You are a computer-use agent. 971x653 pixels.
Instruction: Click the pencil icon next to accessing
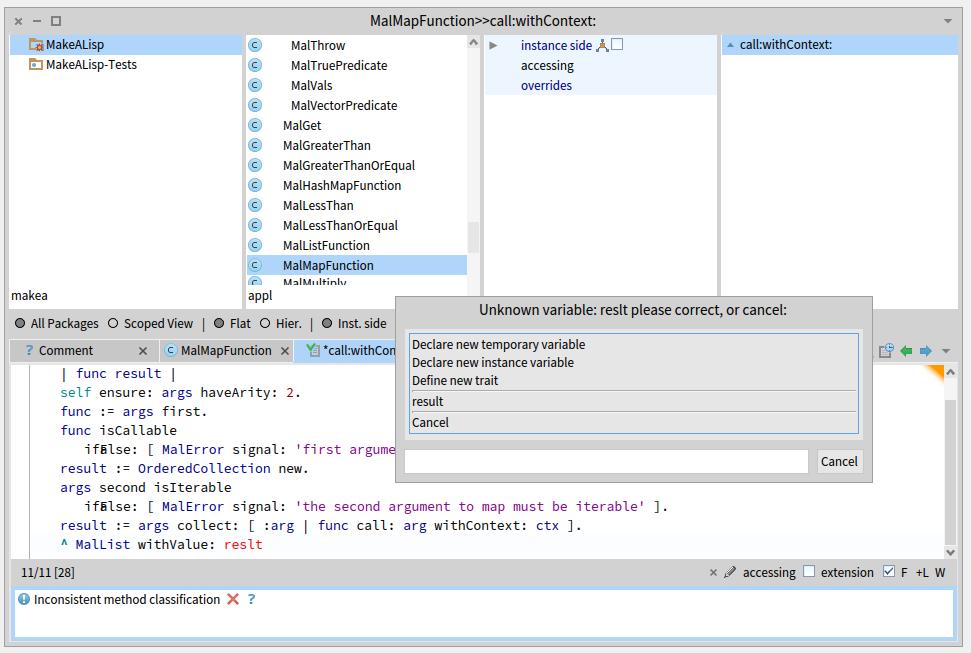[730, 573]
